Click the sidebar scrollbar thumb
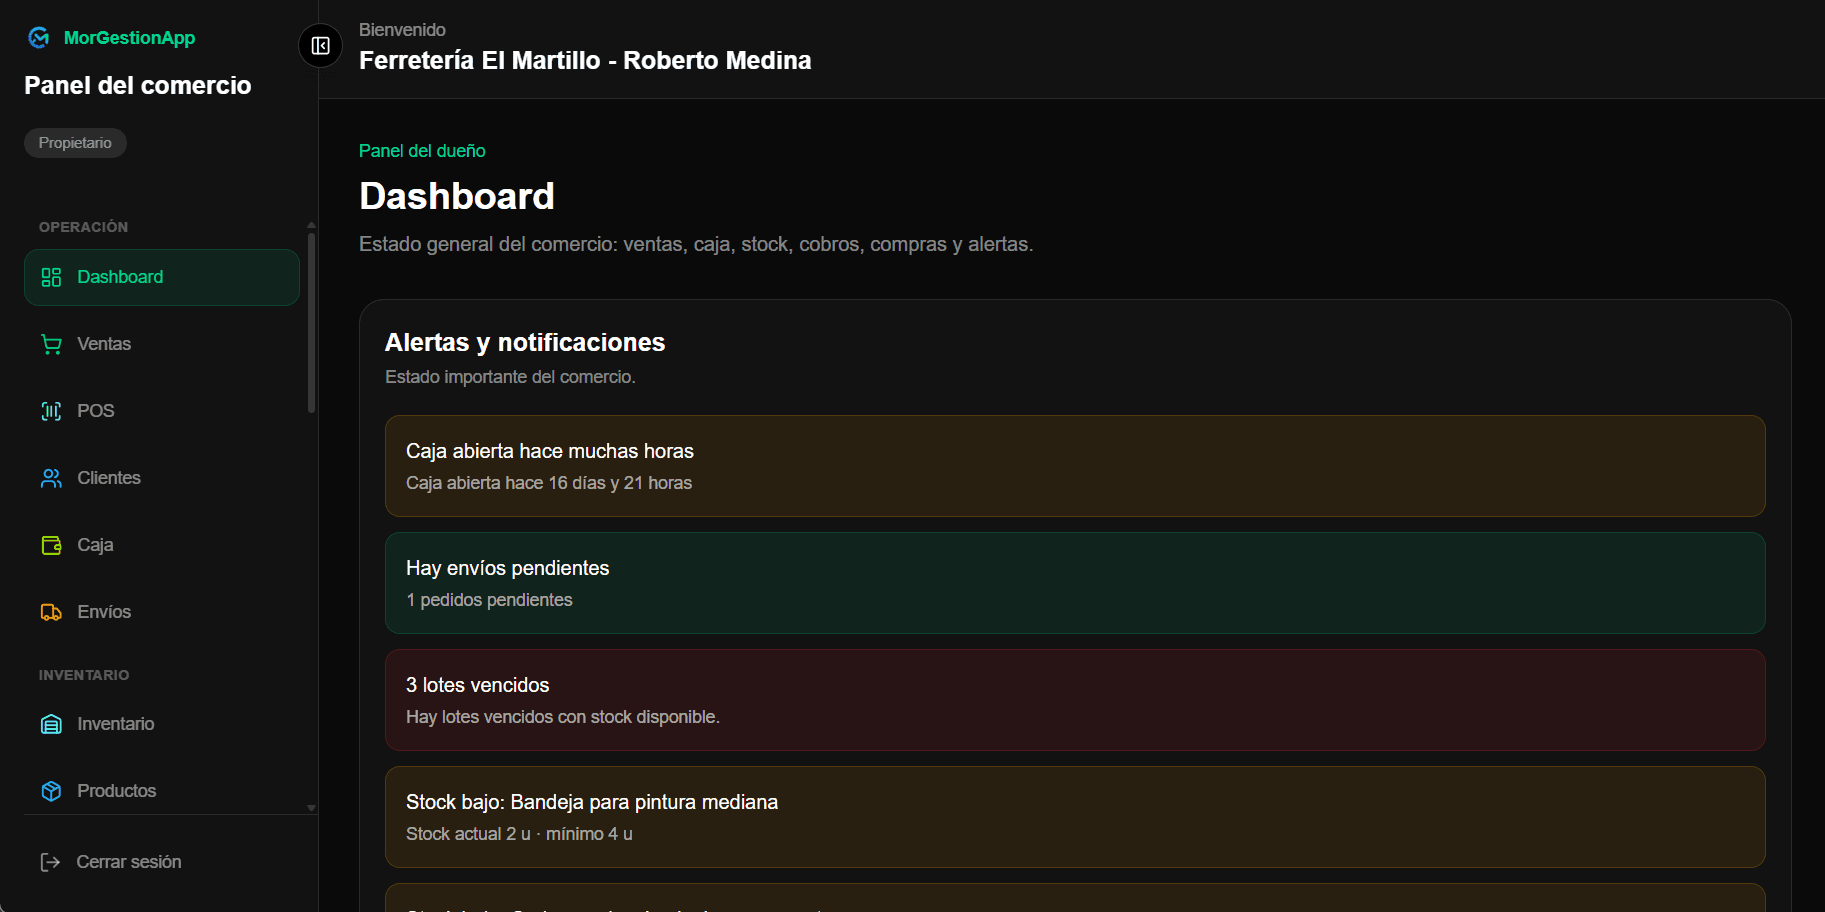 [x=311, y=322]
